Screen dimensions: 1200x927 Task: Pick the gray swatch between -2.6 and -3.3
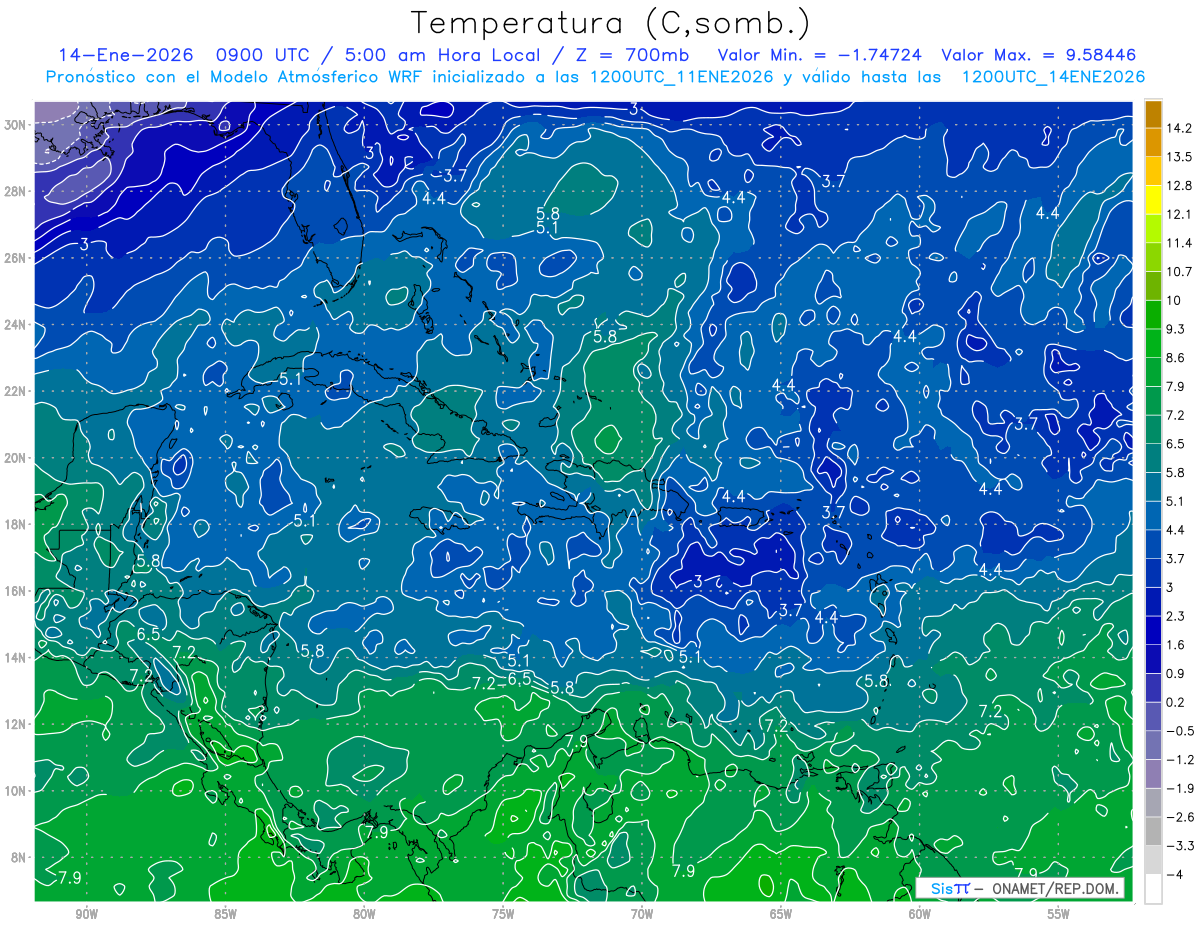tap(1153, 831)
